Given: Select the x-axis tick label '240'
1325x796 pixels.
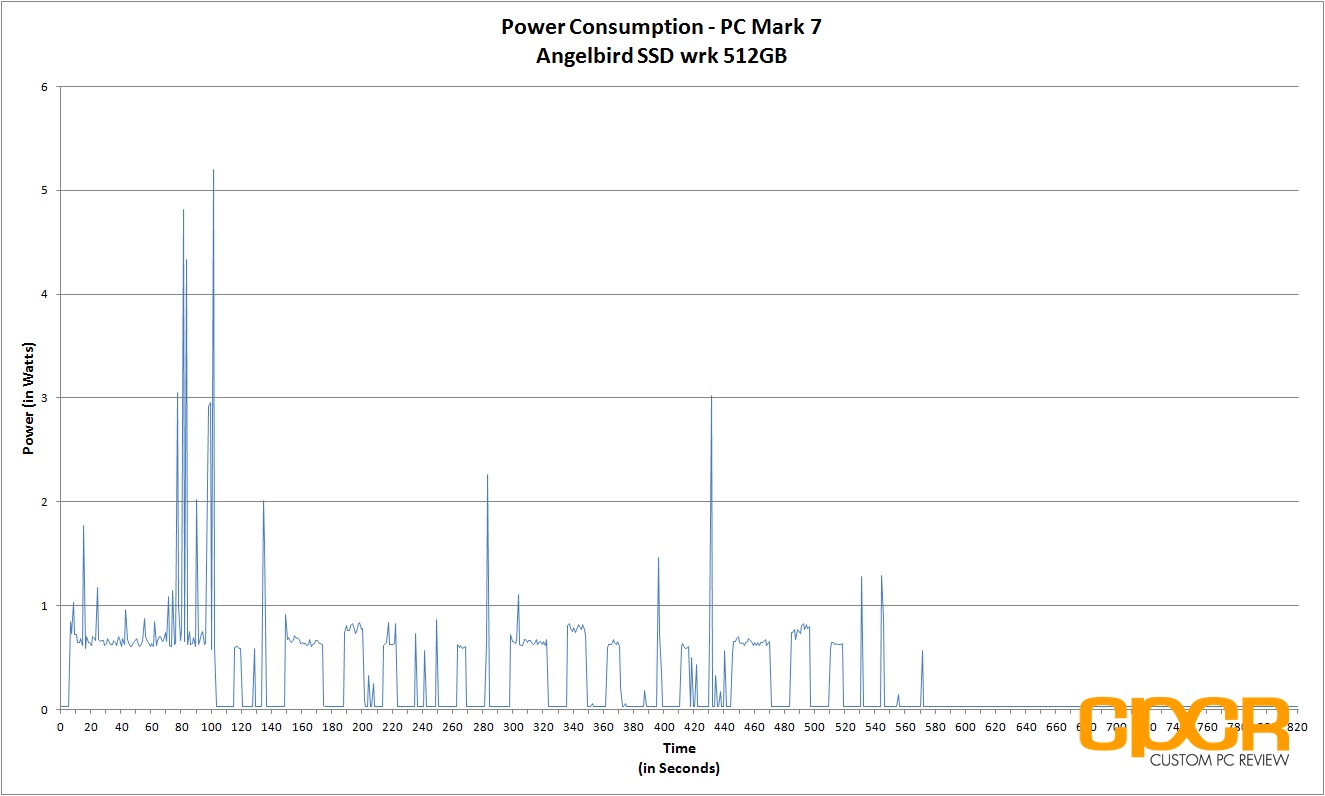Looking at the screenshot, I should pyautogui.click(x=423, y=727).
